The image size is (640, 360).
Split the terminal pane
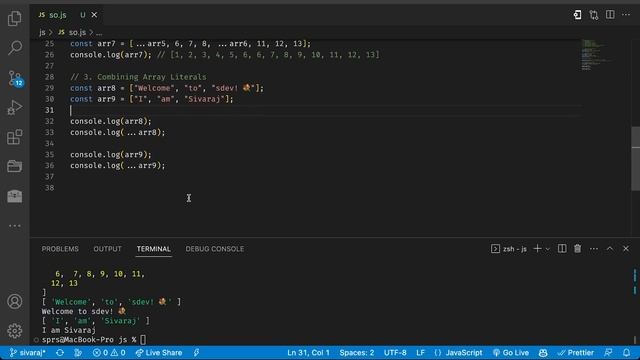click(562, 249)
